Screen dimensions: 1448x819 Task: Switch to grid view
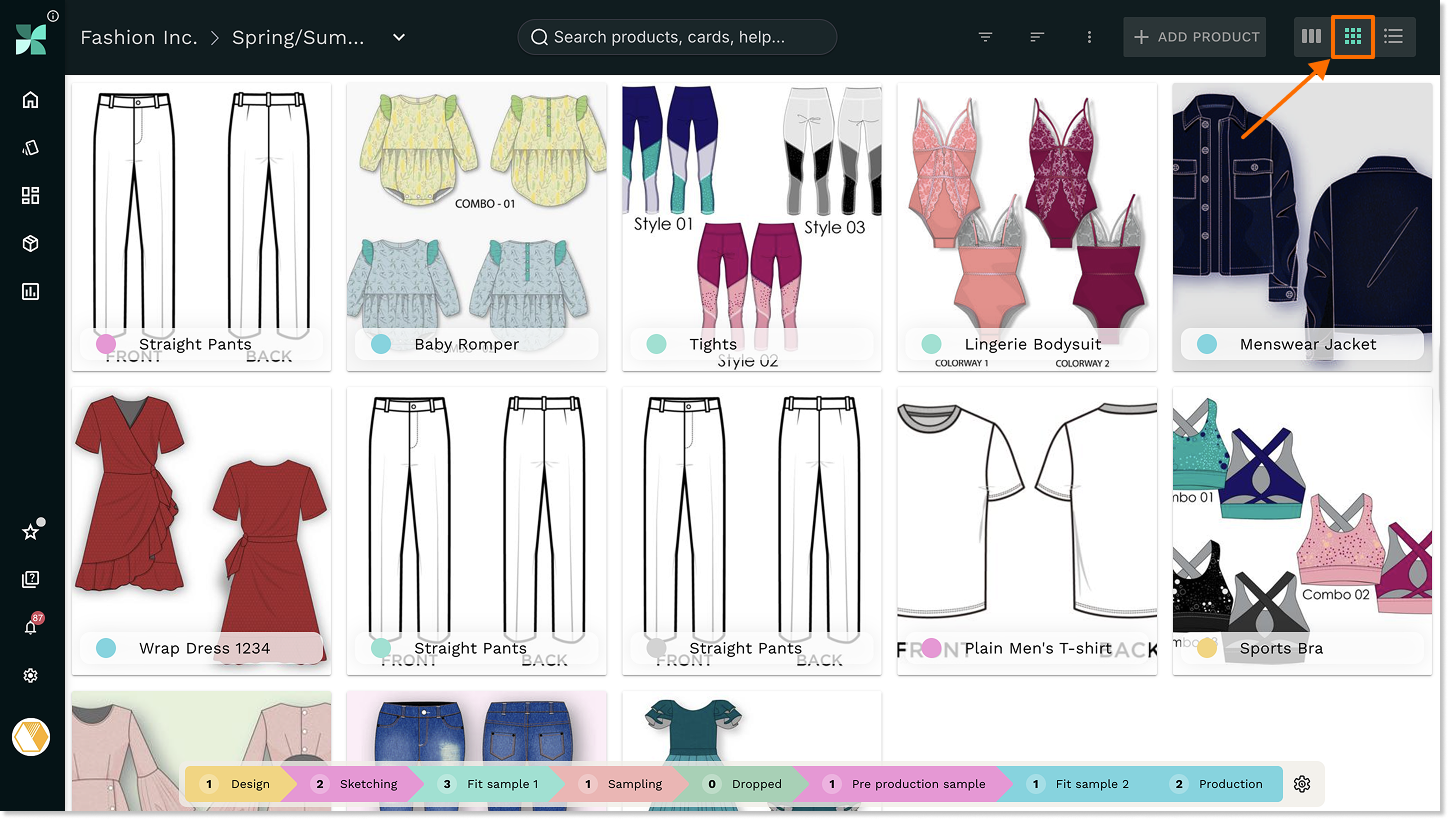[x=1353, y=37]
